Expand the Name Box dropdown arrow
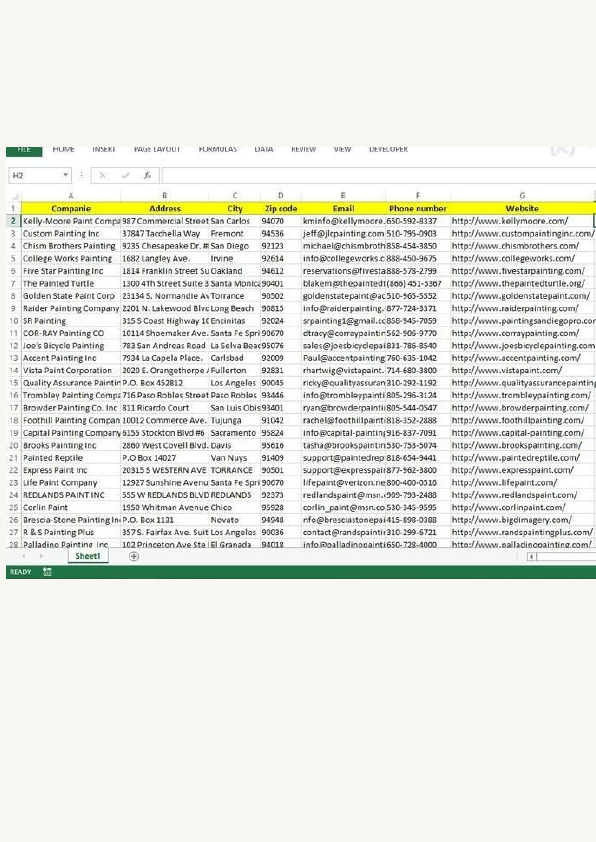Screen dimensions: 596x842 click(x=66, y=175)
